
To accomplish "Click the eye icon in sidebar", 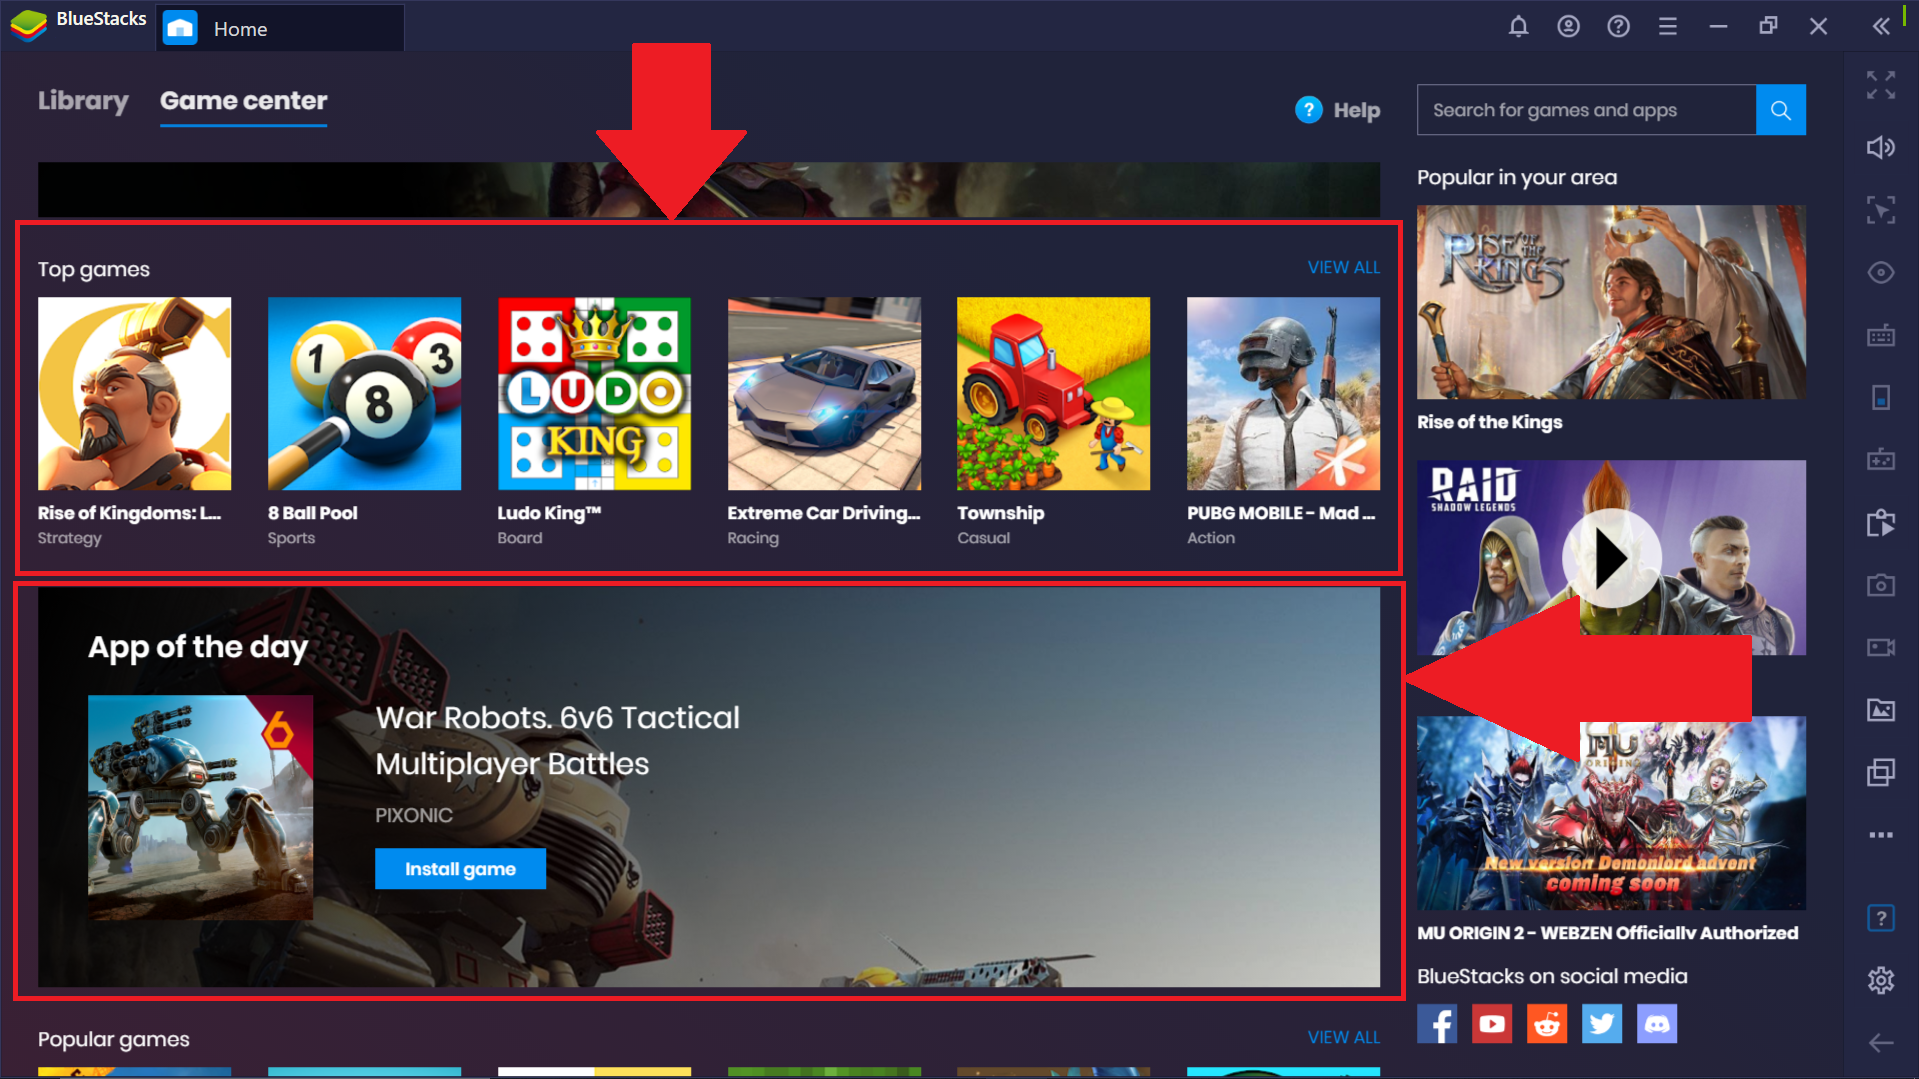I will tap(1881, 273).
